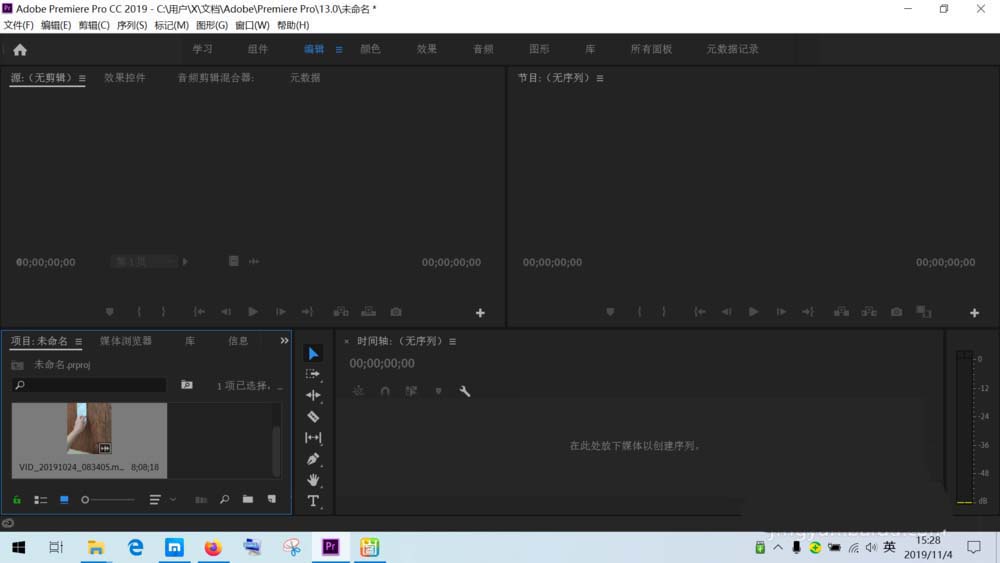Toggle project read-only lock icon

[17, 499]
